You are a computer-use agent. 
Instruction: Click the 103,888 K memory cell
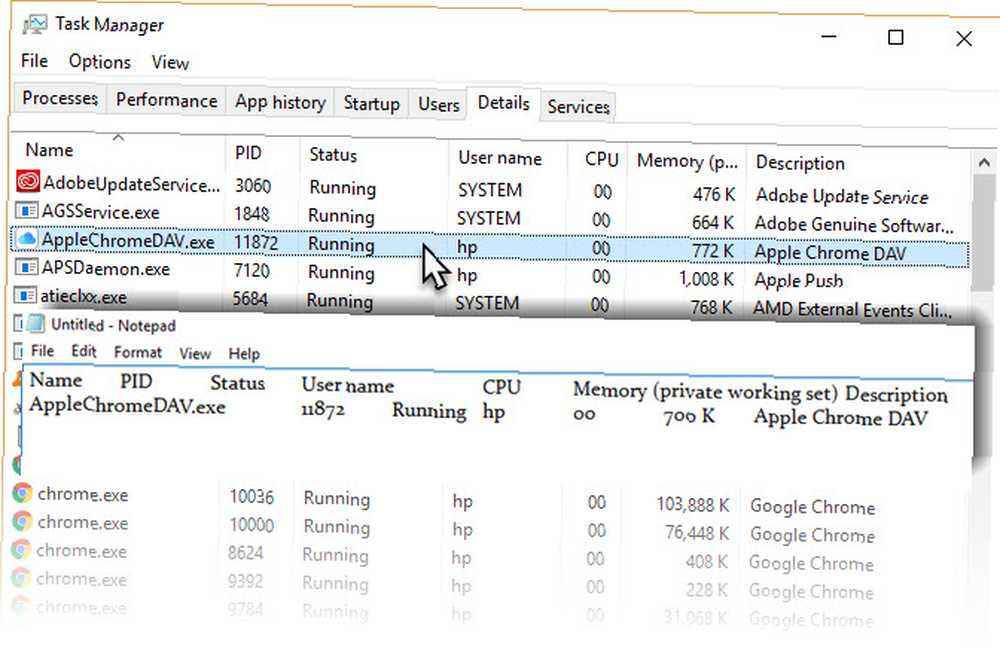(x=693, y=505)
